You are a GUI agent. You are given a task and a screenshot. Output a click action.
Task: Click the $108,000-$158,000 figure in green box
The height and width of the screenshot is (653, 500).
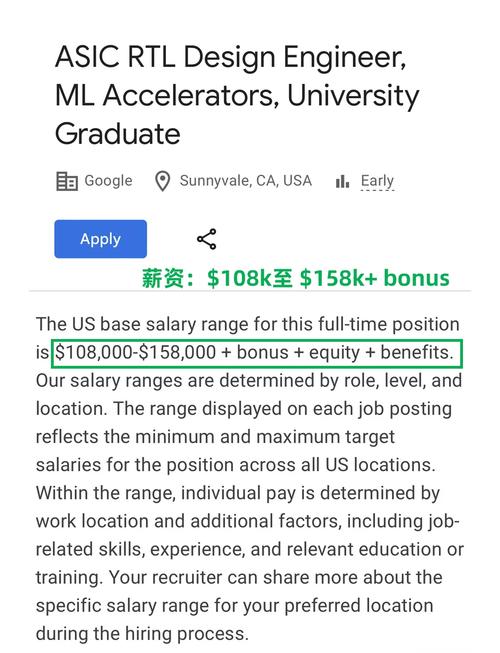[136, 353]
